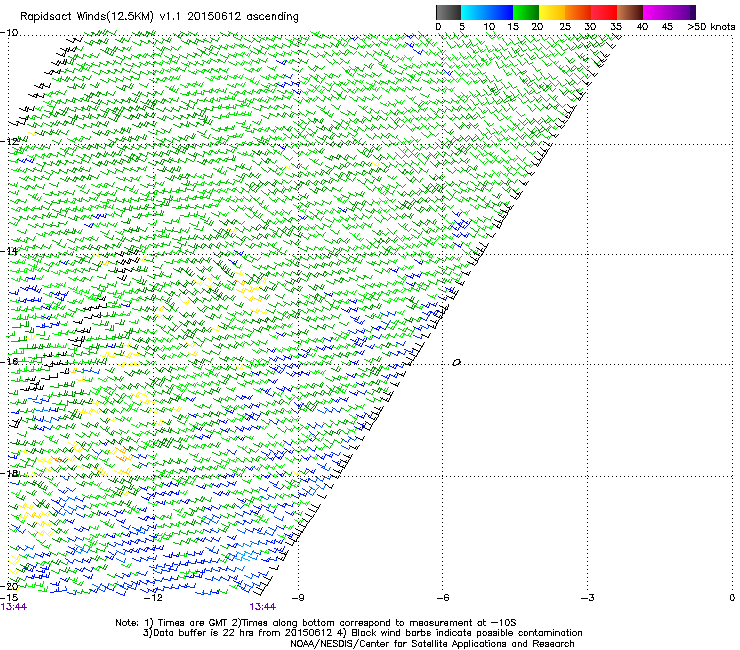
Task: Click the '>50 knots' legend label
Action: tap(711, 27)
